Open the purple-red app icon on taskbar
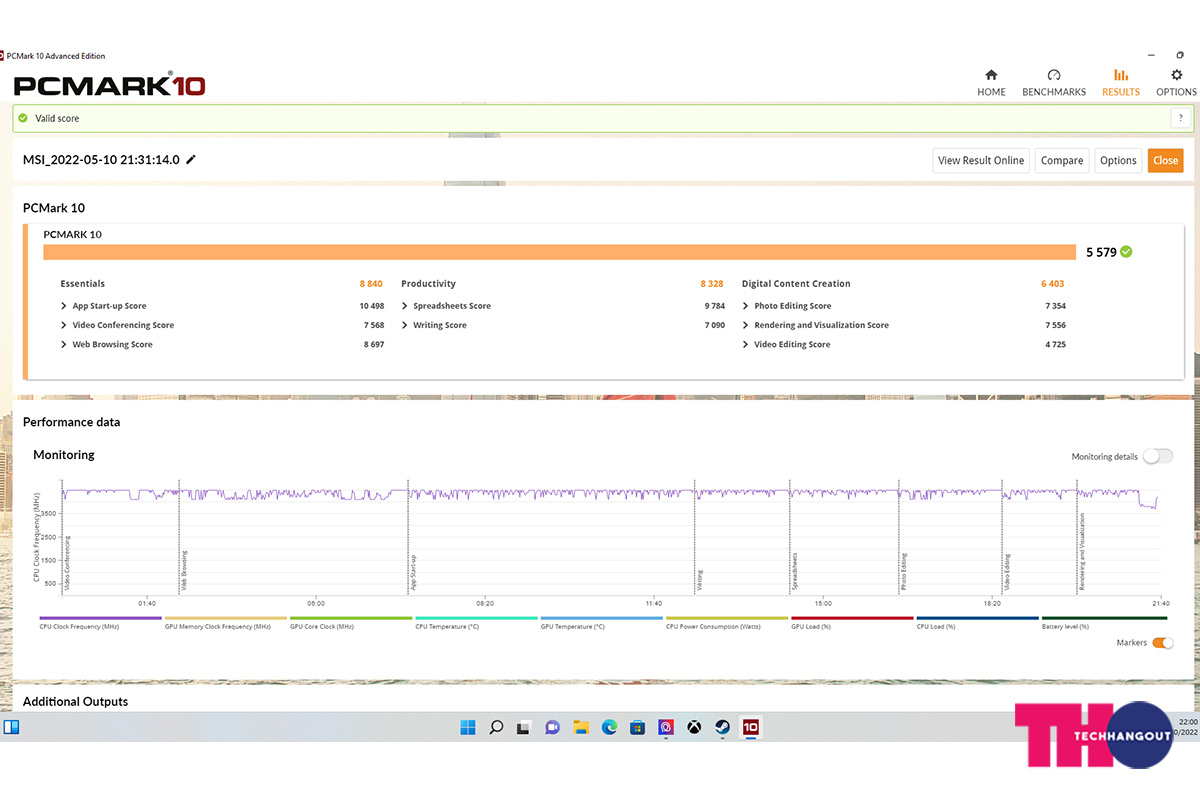The width and height of the screenshot is (1200, 801). tap(665, 727)
